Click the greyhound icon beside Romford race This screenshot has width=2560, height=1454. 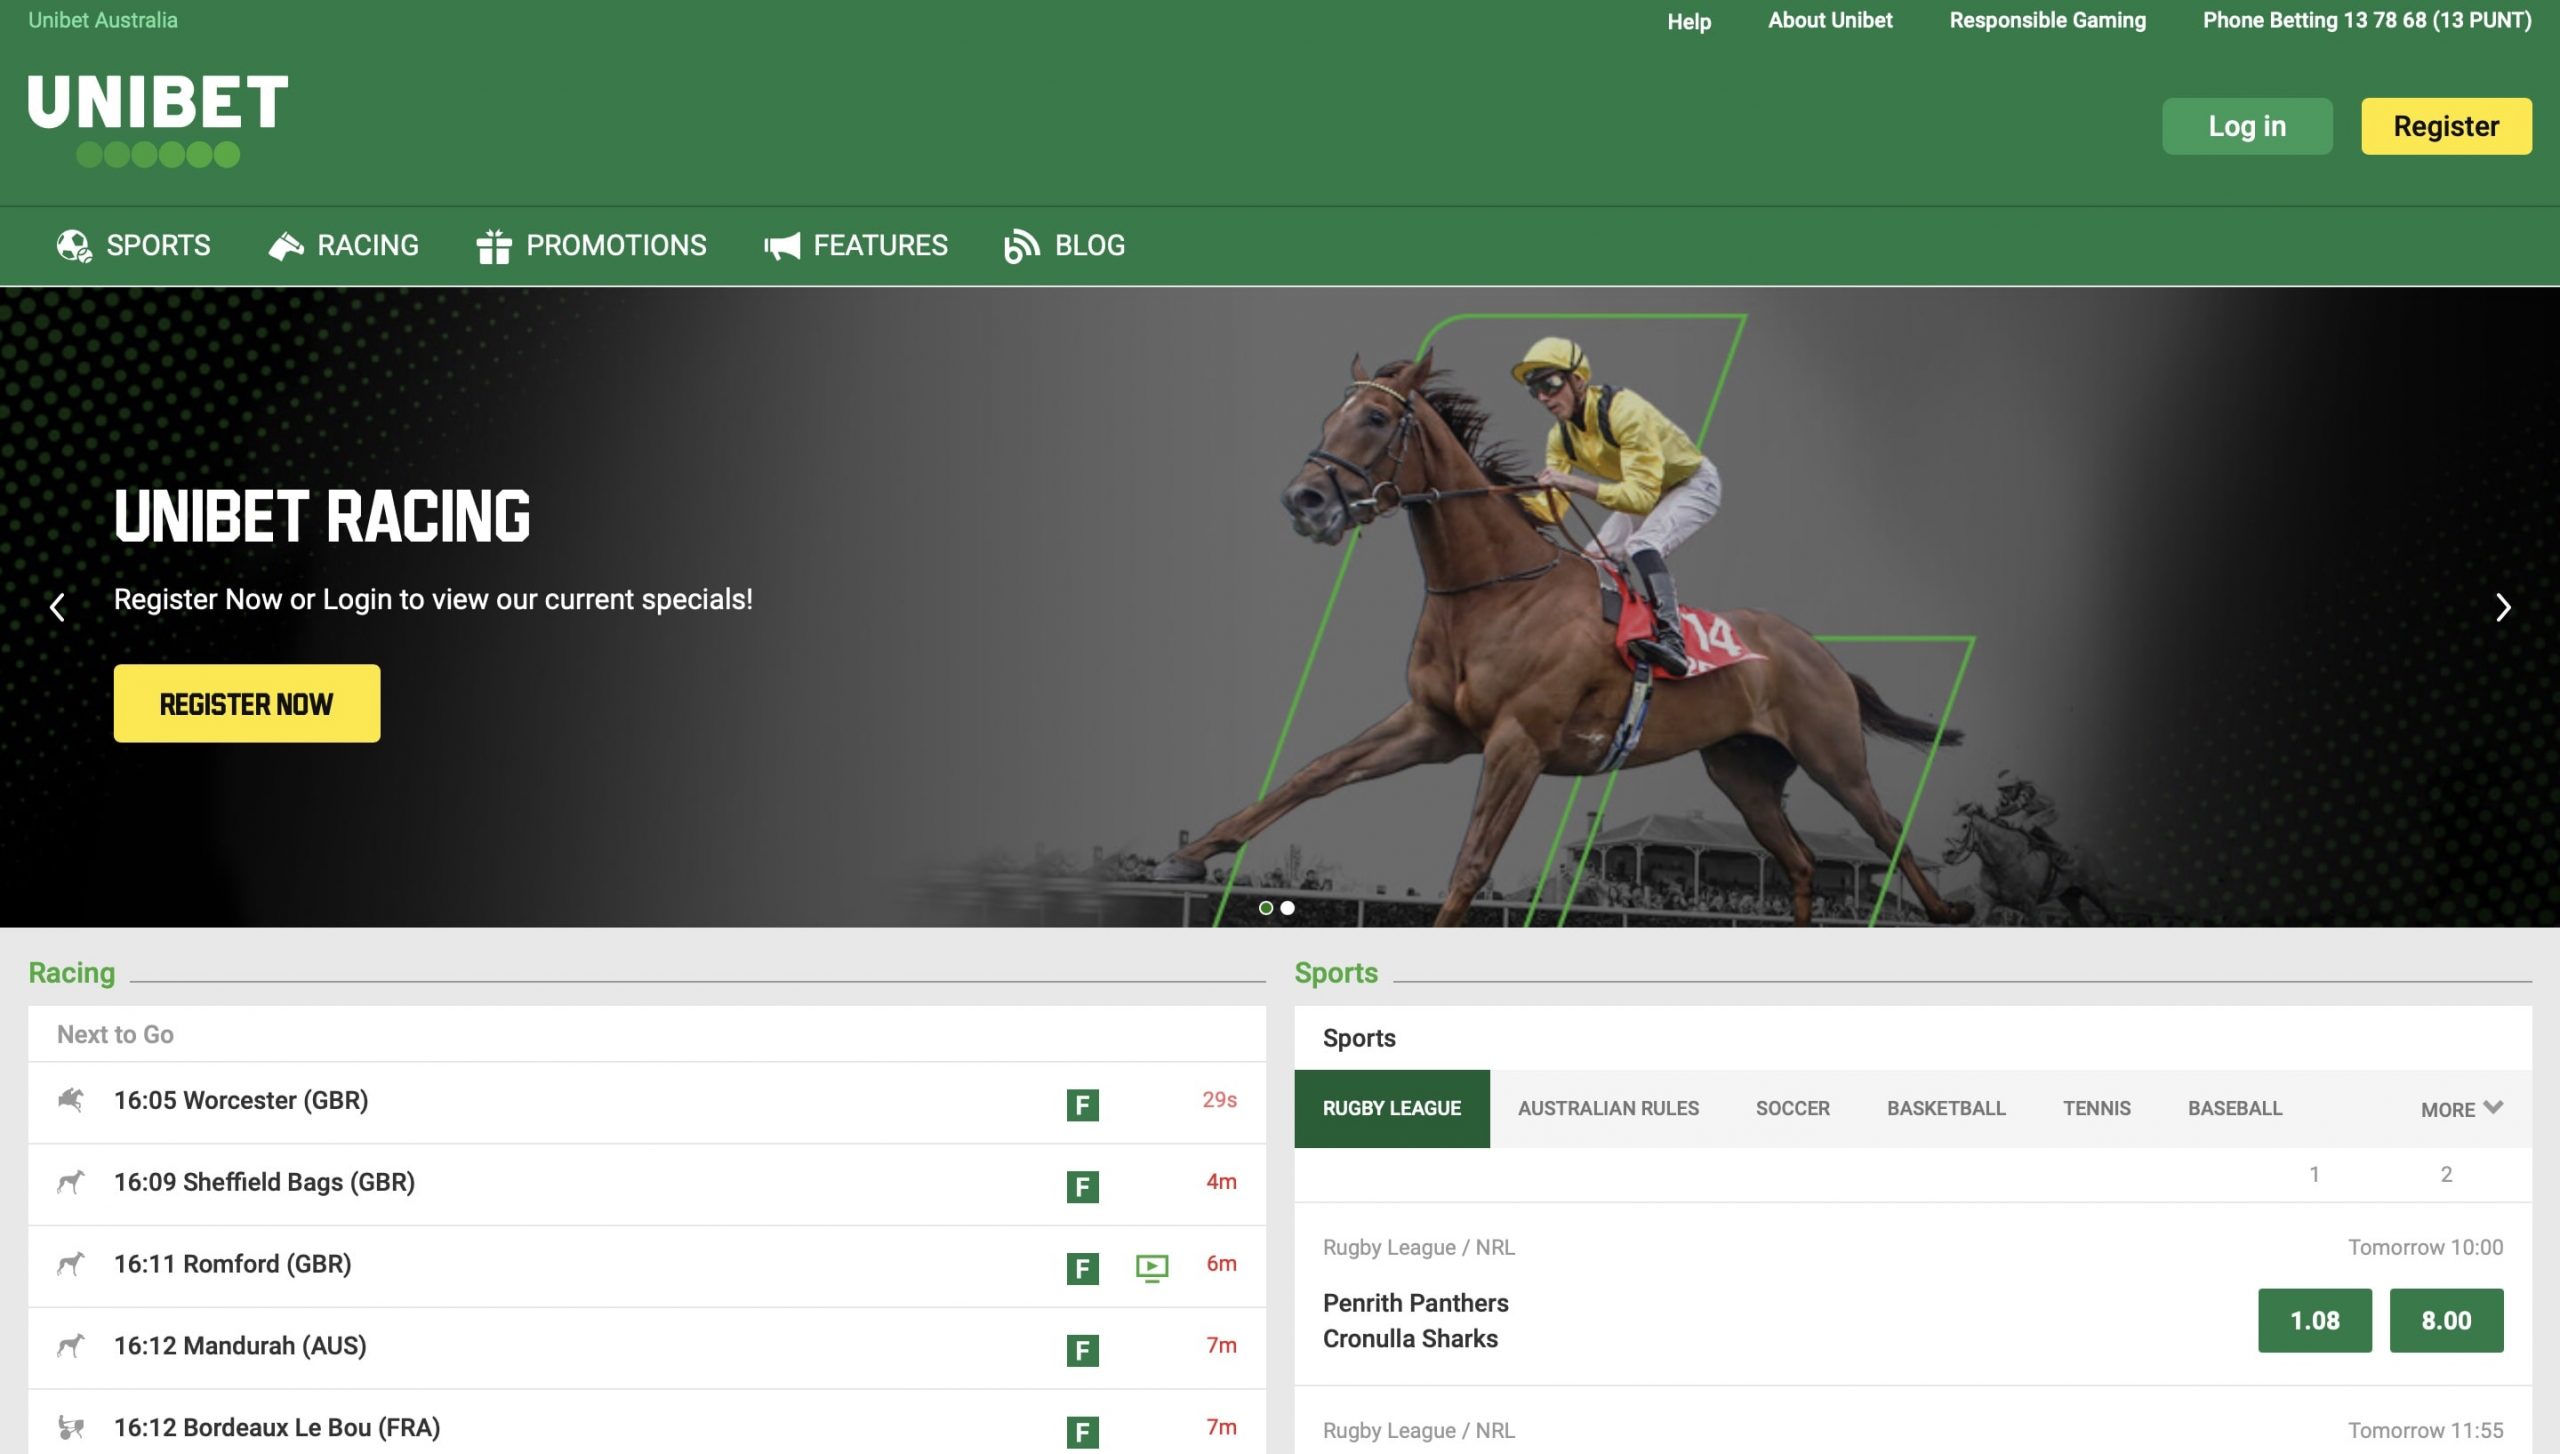pos(70,1264)
